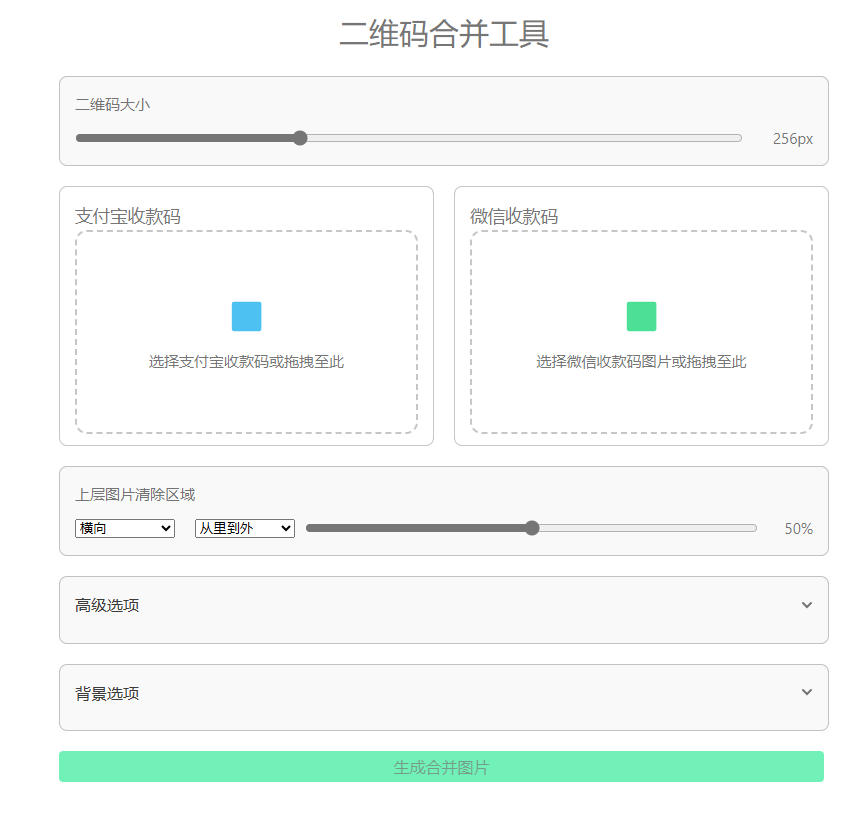858x819 pixels.
Task: Click the 上层图片清除区域 label
Action: click(x=135, y=495)
